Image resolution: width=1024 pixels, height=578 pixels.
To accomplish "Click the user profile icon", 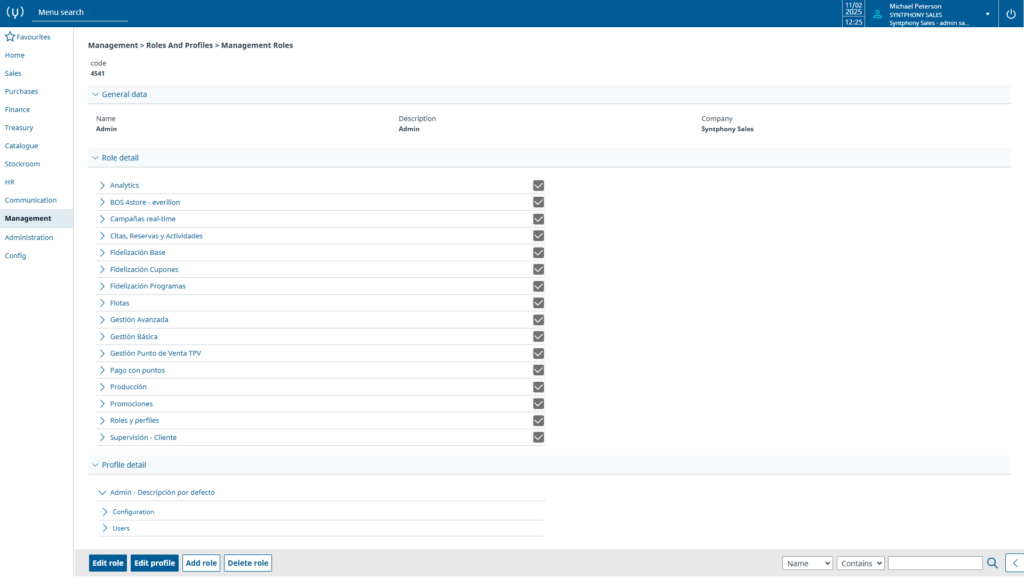I will 878,14.
